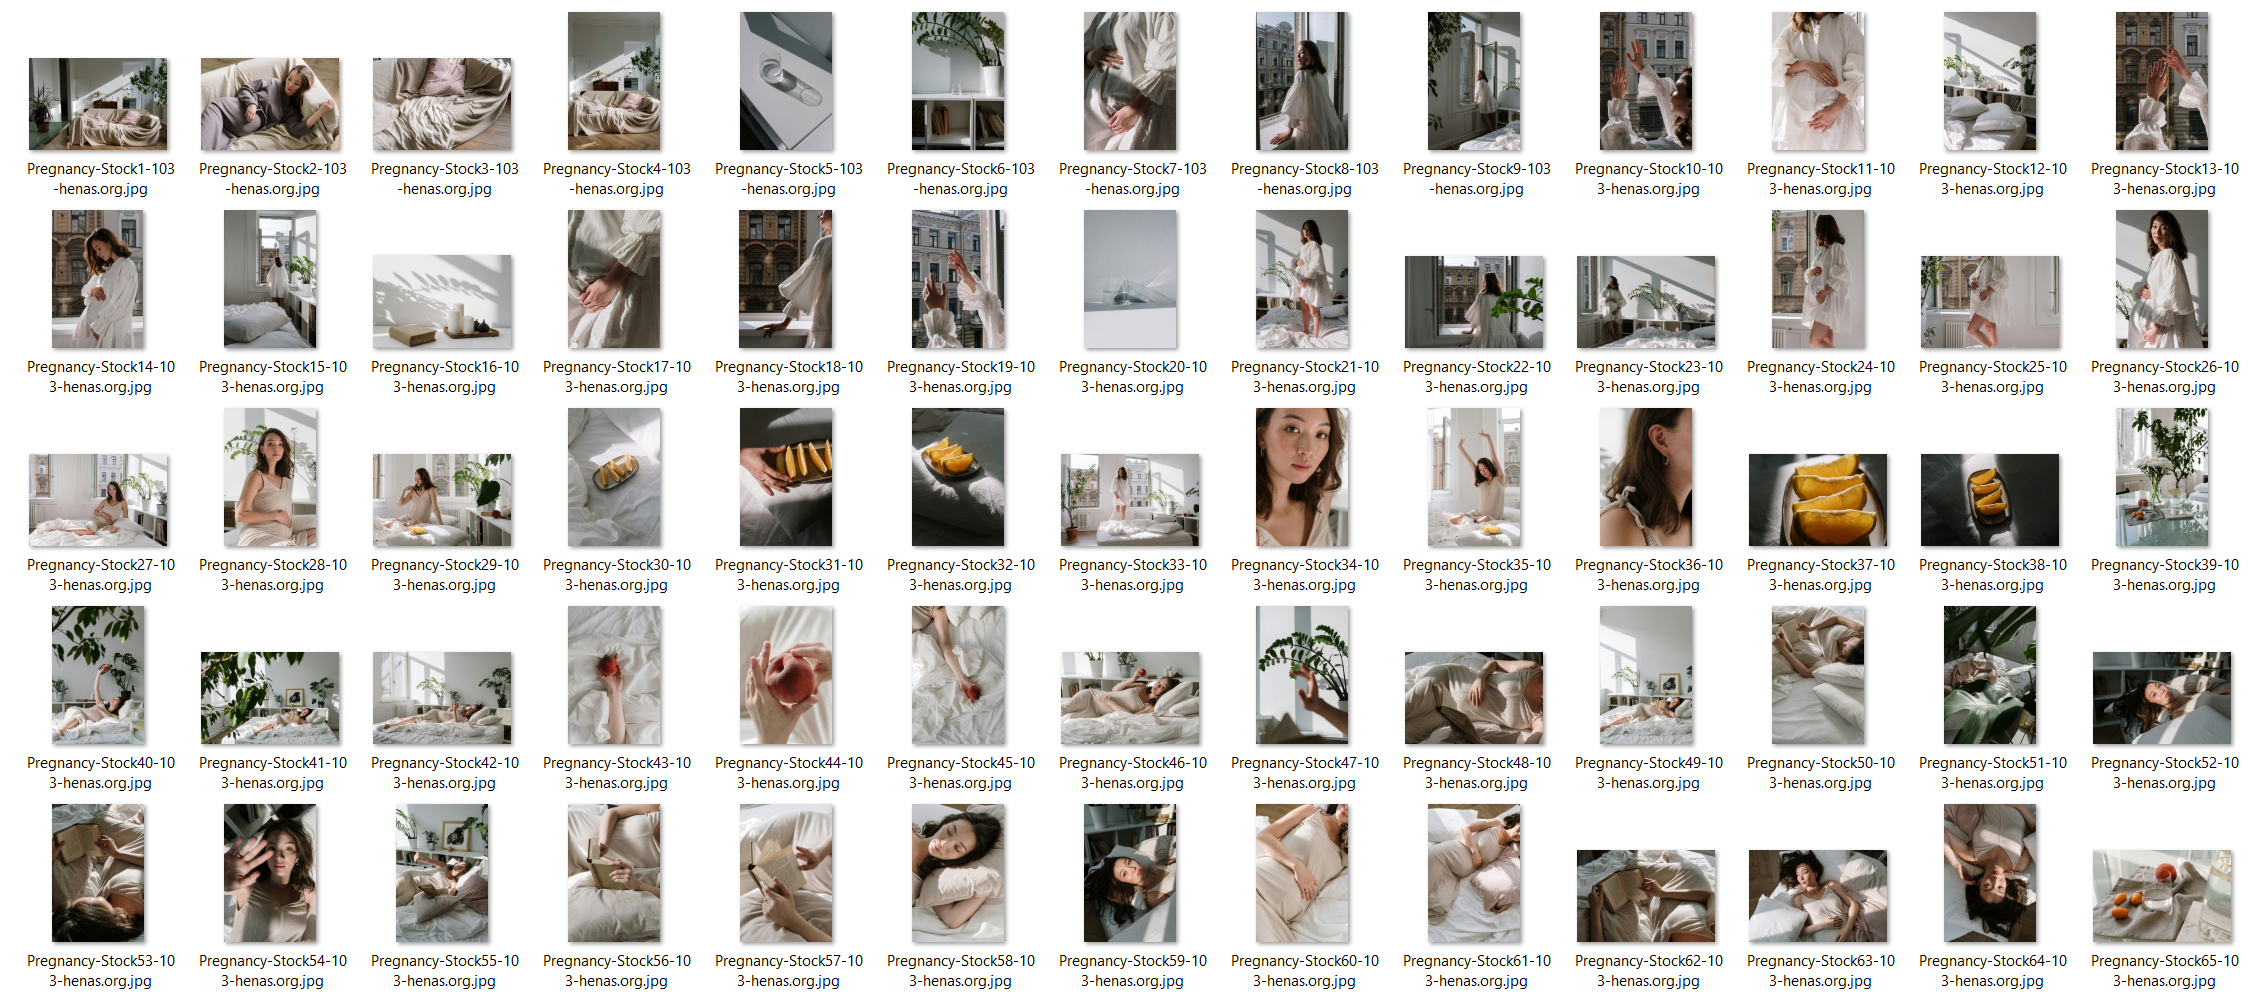The height and width of the screenshot is (996, 2255).
Task: Click the file name Pregnancy-Stock38-103-henas.org.jpg
Action: (x=1993, y=575)
